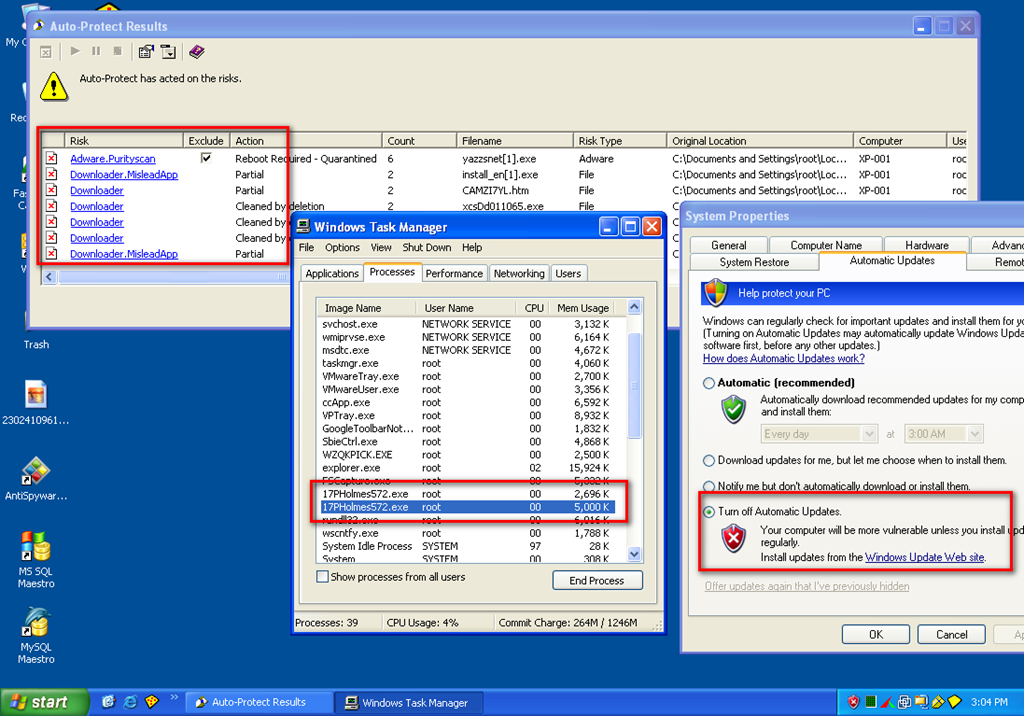Click the Start button

point(43,702)
